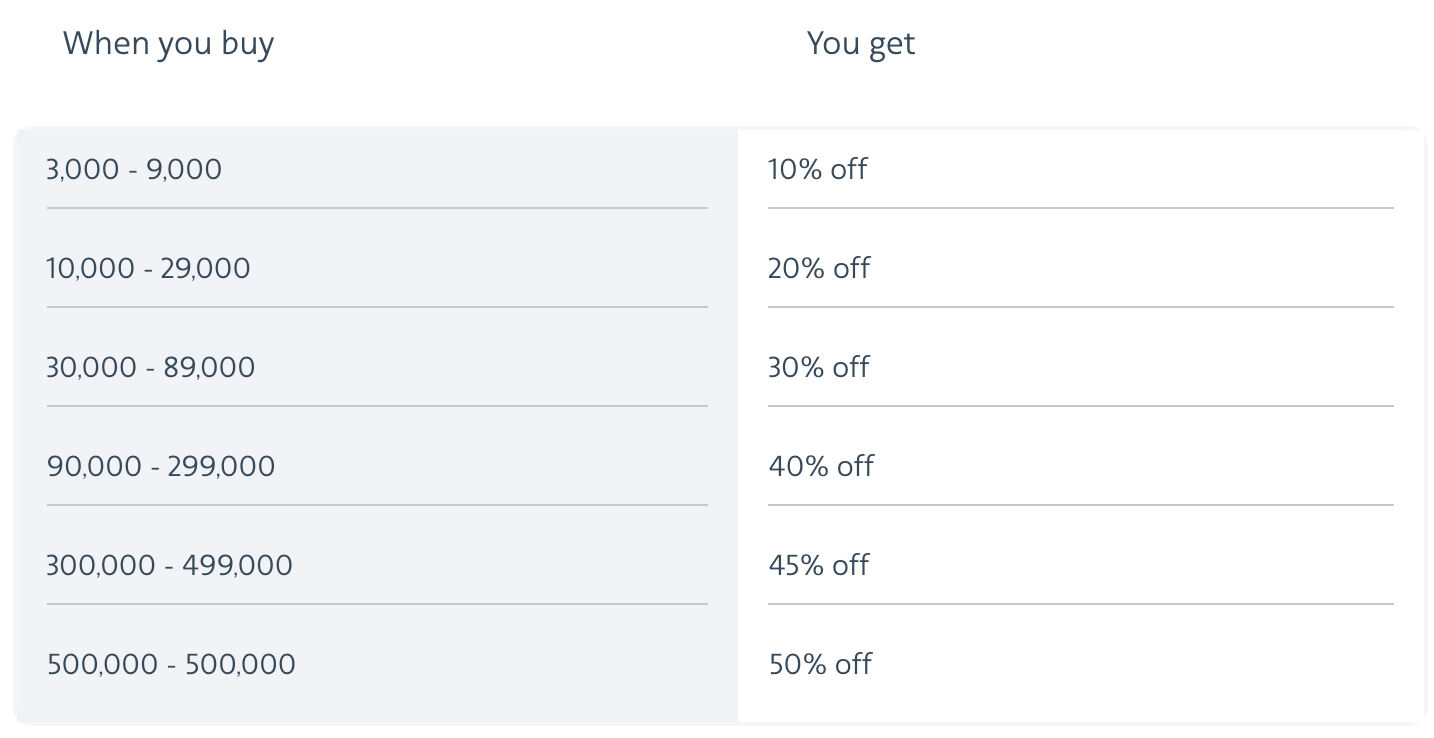Pick the "50% off" discount entry
This screenshot has height=738, width=1434.
click(x=820, y=664)
